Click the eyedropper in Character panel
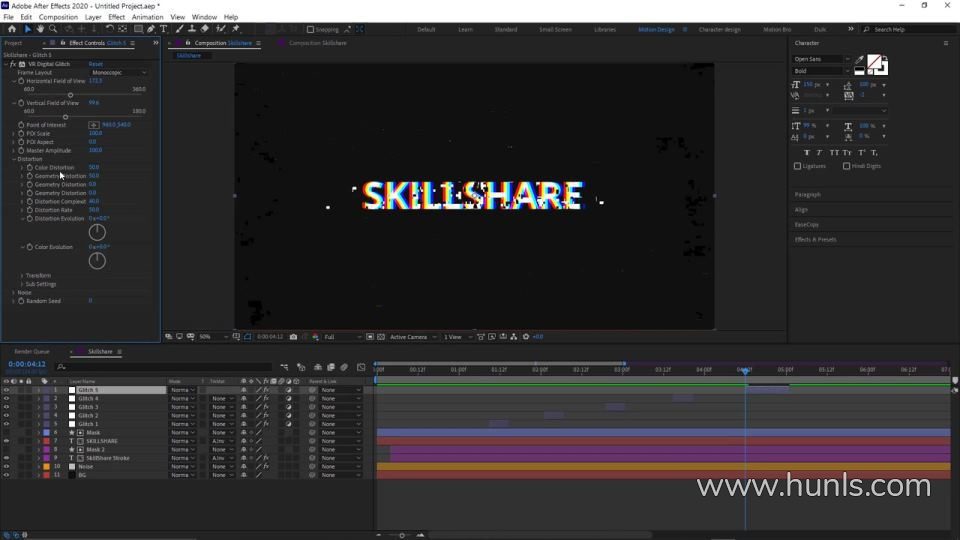 860,62
